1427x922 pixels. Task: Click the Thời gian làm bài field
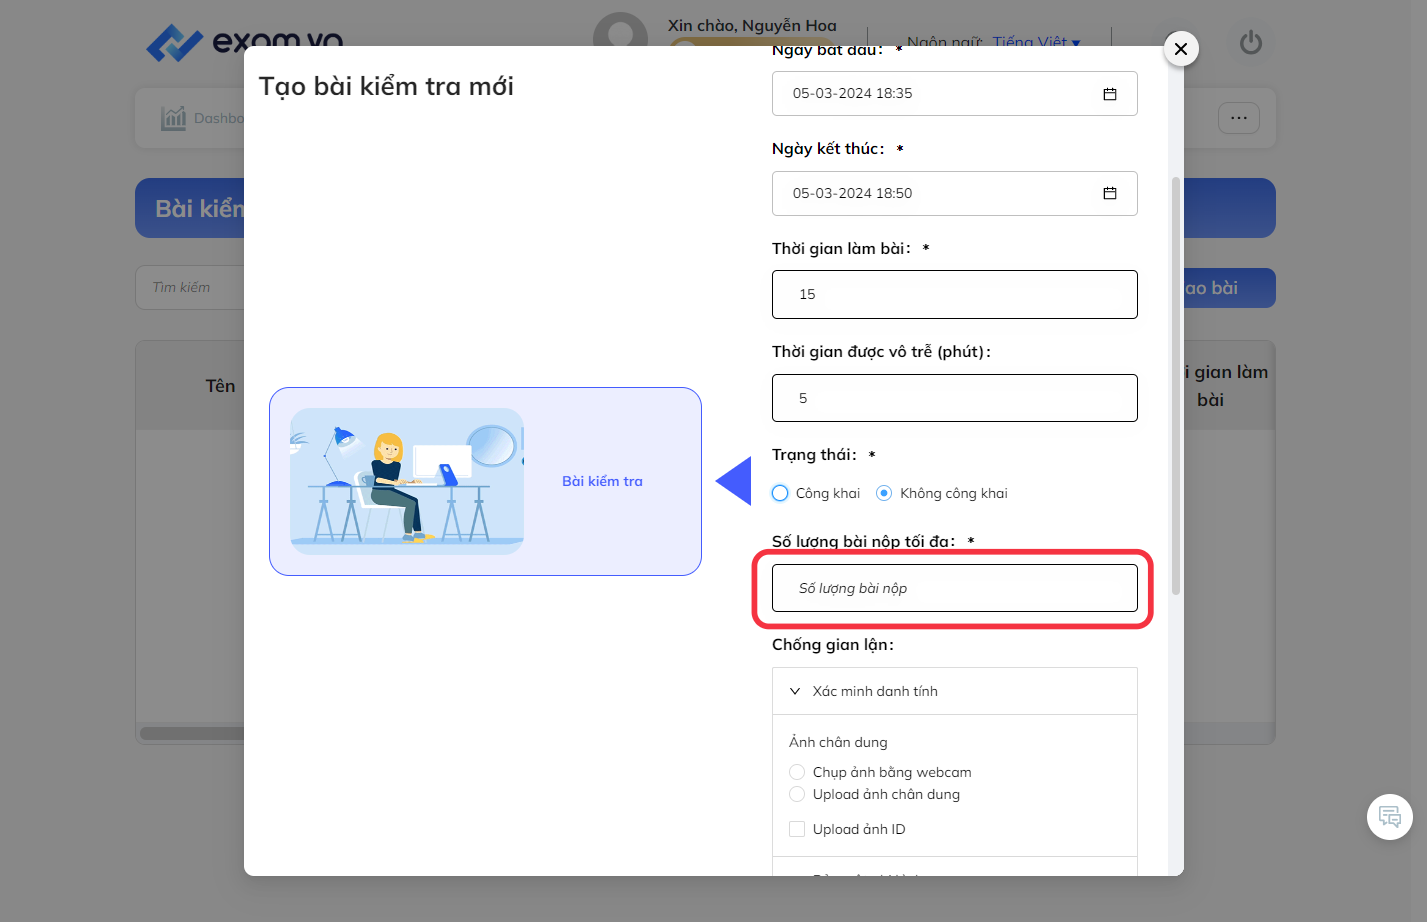point(955,294)
